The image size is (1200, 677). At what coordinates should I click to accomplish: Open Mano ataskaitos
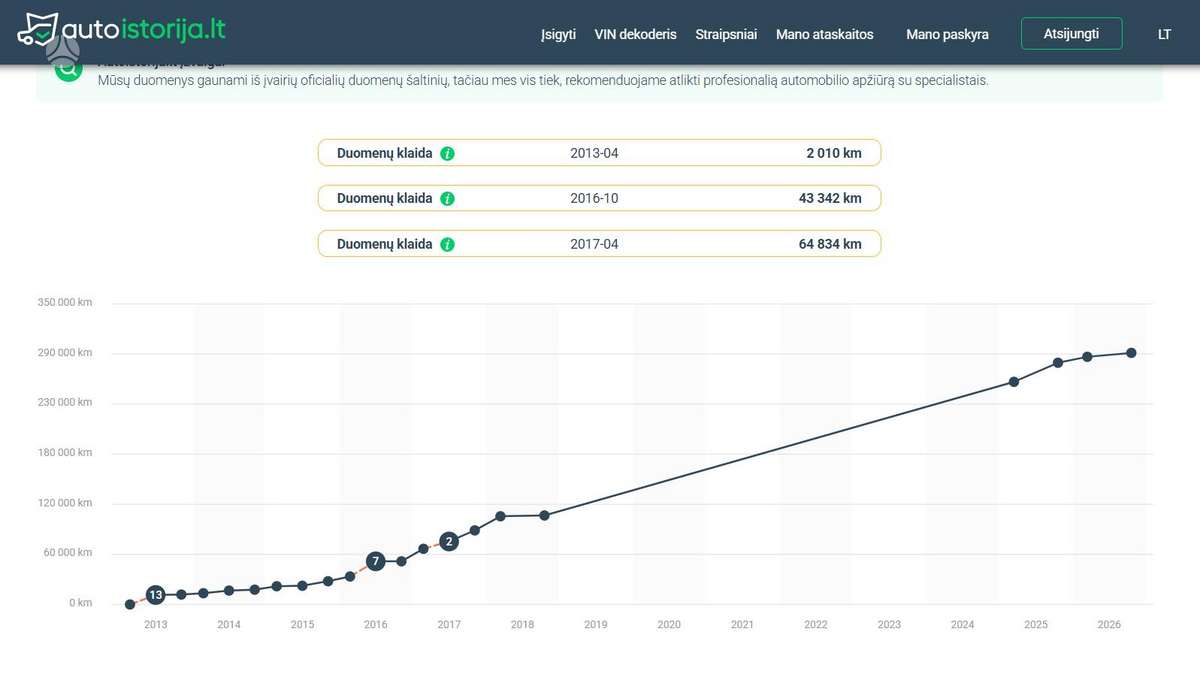[x=825, y=34]
